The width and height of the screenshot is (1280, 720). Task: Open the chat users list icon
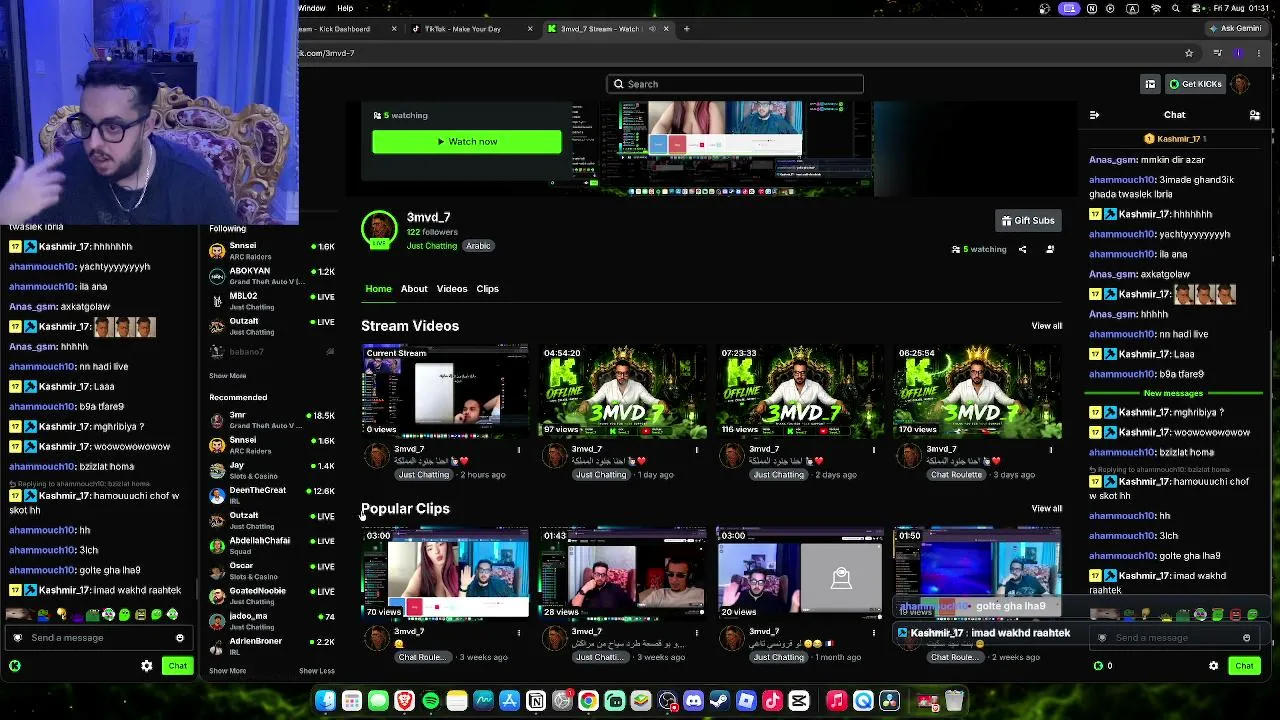[x=1255, y=115]
